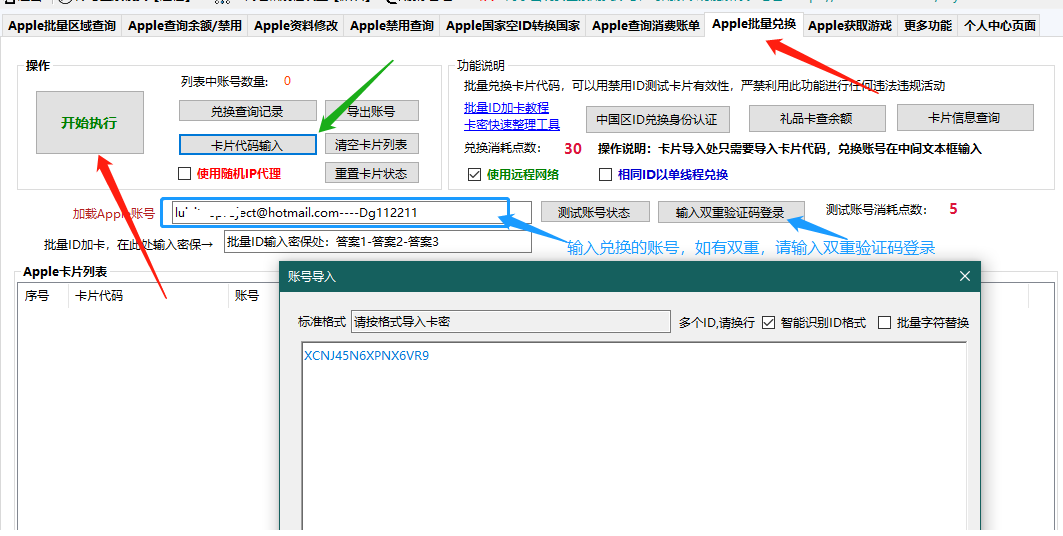Click the 账号 column header

[x=247, y=295]
